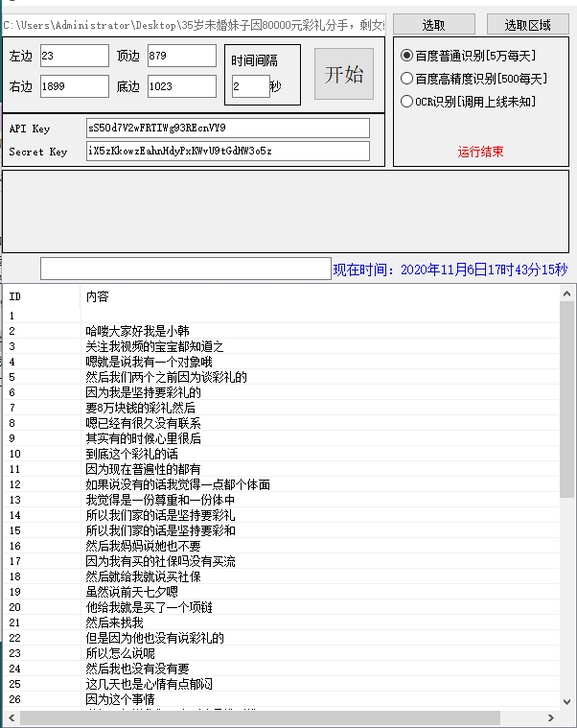Screen dimensions: 577x728
Task: Click the large empty preview area
Action: tap(285, 211)
